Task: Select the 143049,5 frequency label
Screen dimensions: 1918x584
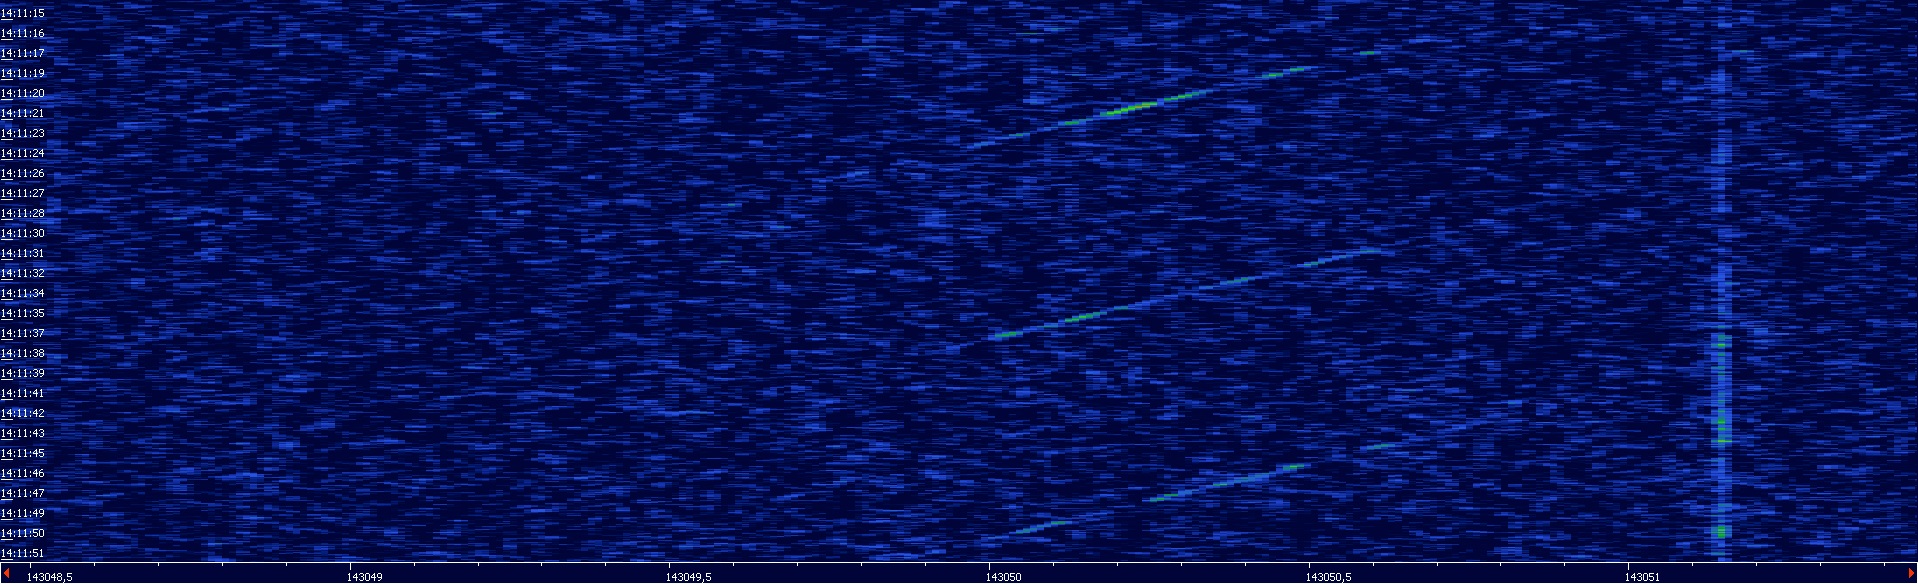Action: tap(689, 577)
